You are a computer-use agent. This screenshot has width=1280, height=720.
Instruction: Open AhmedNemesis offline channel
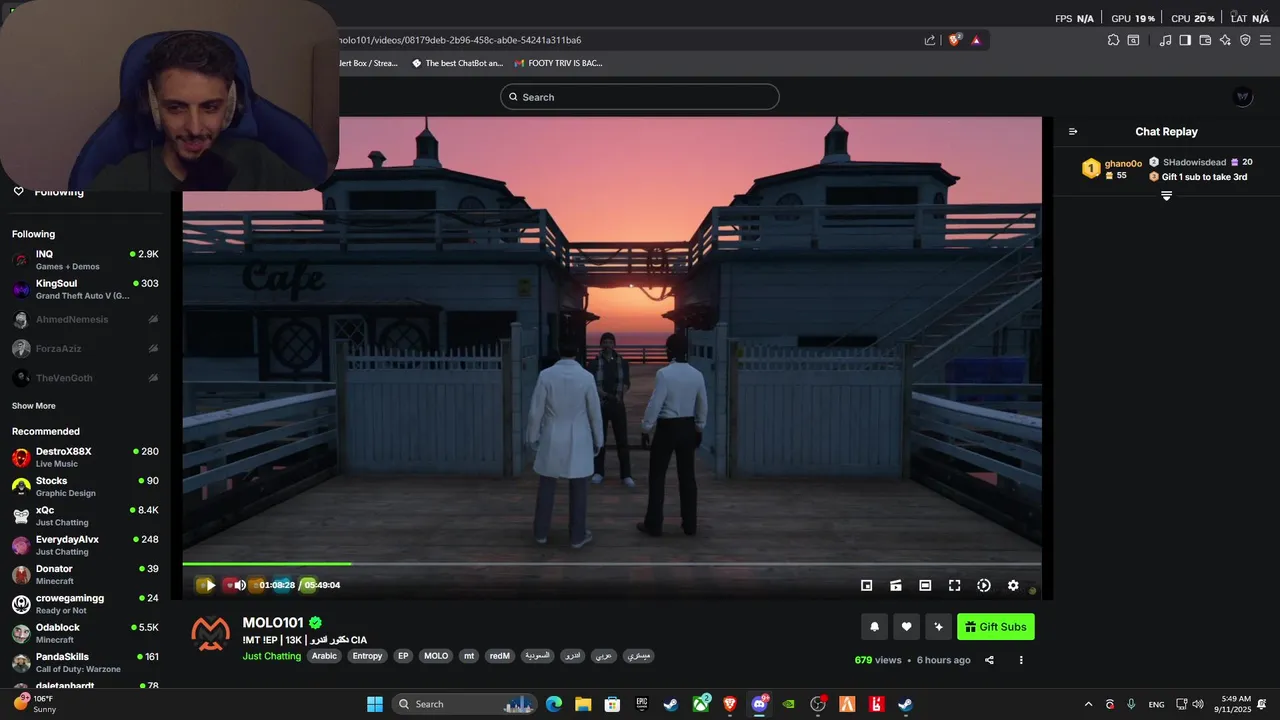[x=85, y=320]
